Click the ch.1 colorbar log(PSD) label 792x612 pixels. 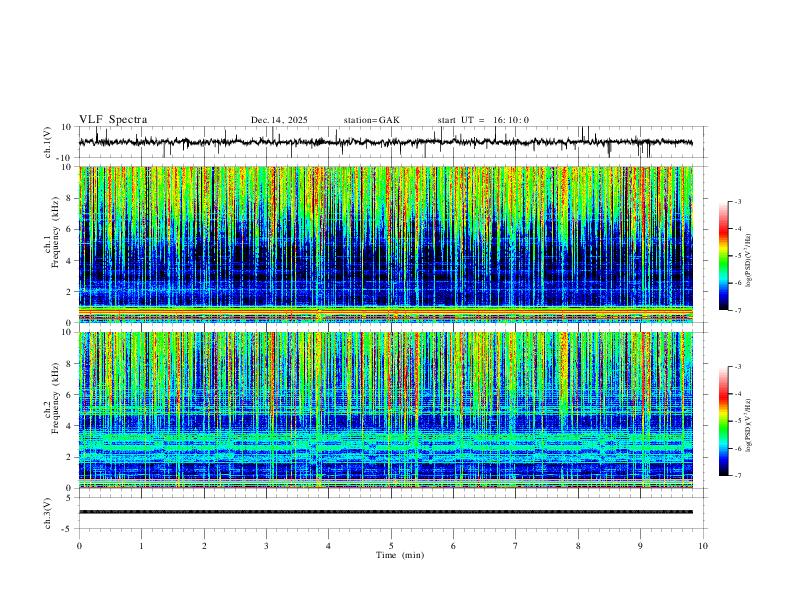[750, 261]
